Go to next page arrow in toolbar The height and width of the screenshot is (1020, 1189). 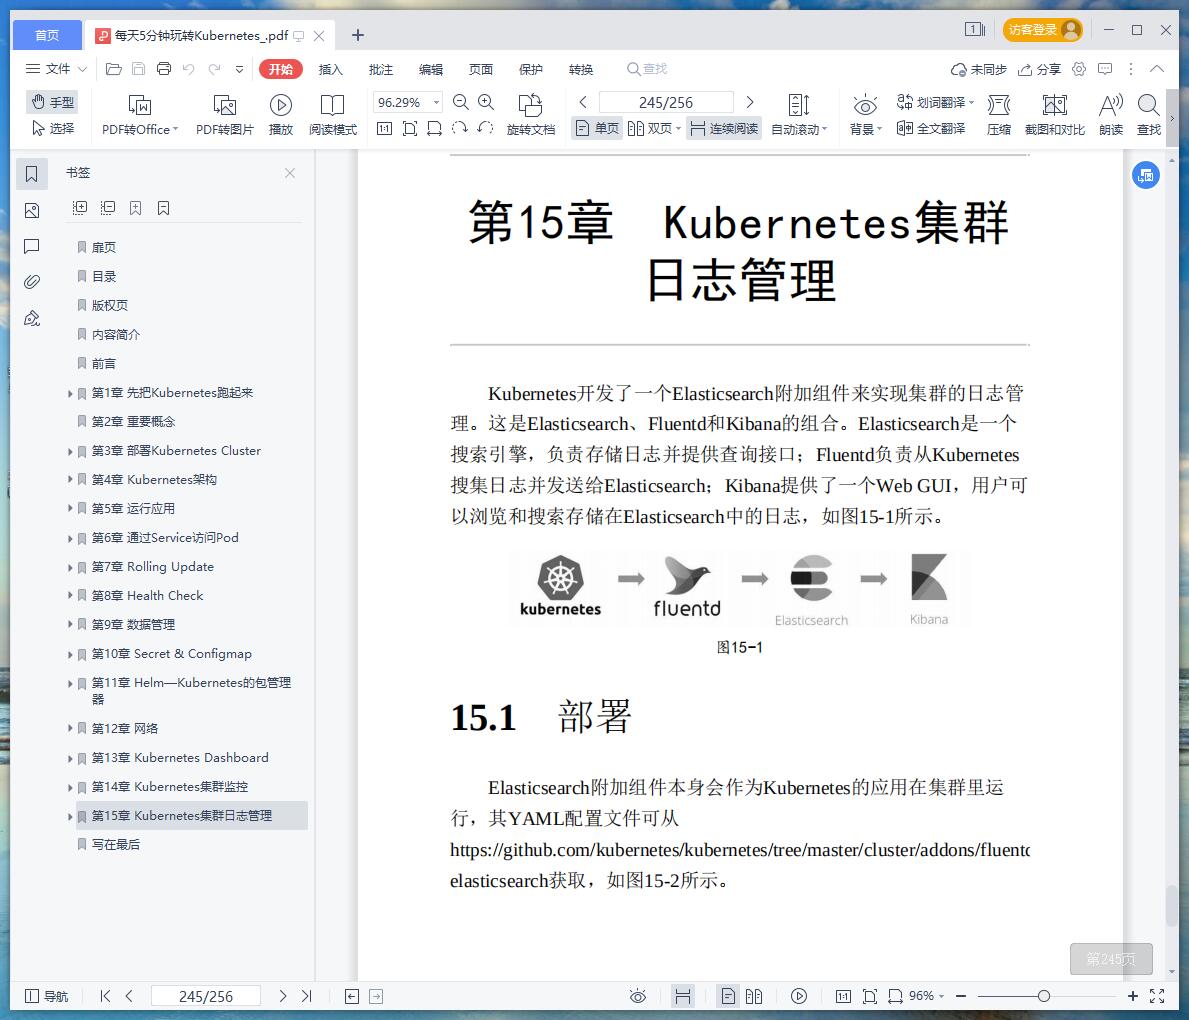pos(750,102)
